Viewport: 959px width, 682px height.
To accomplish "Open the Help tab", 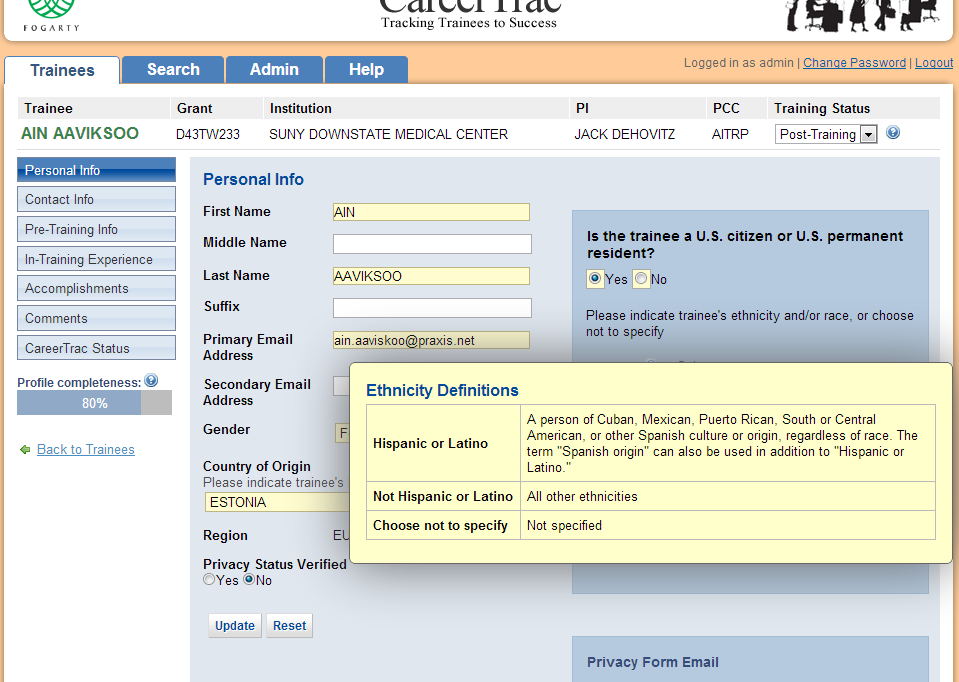I will 366,69.
